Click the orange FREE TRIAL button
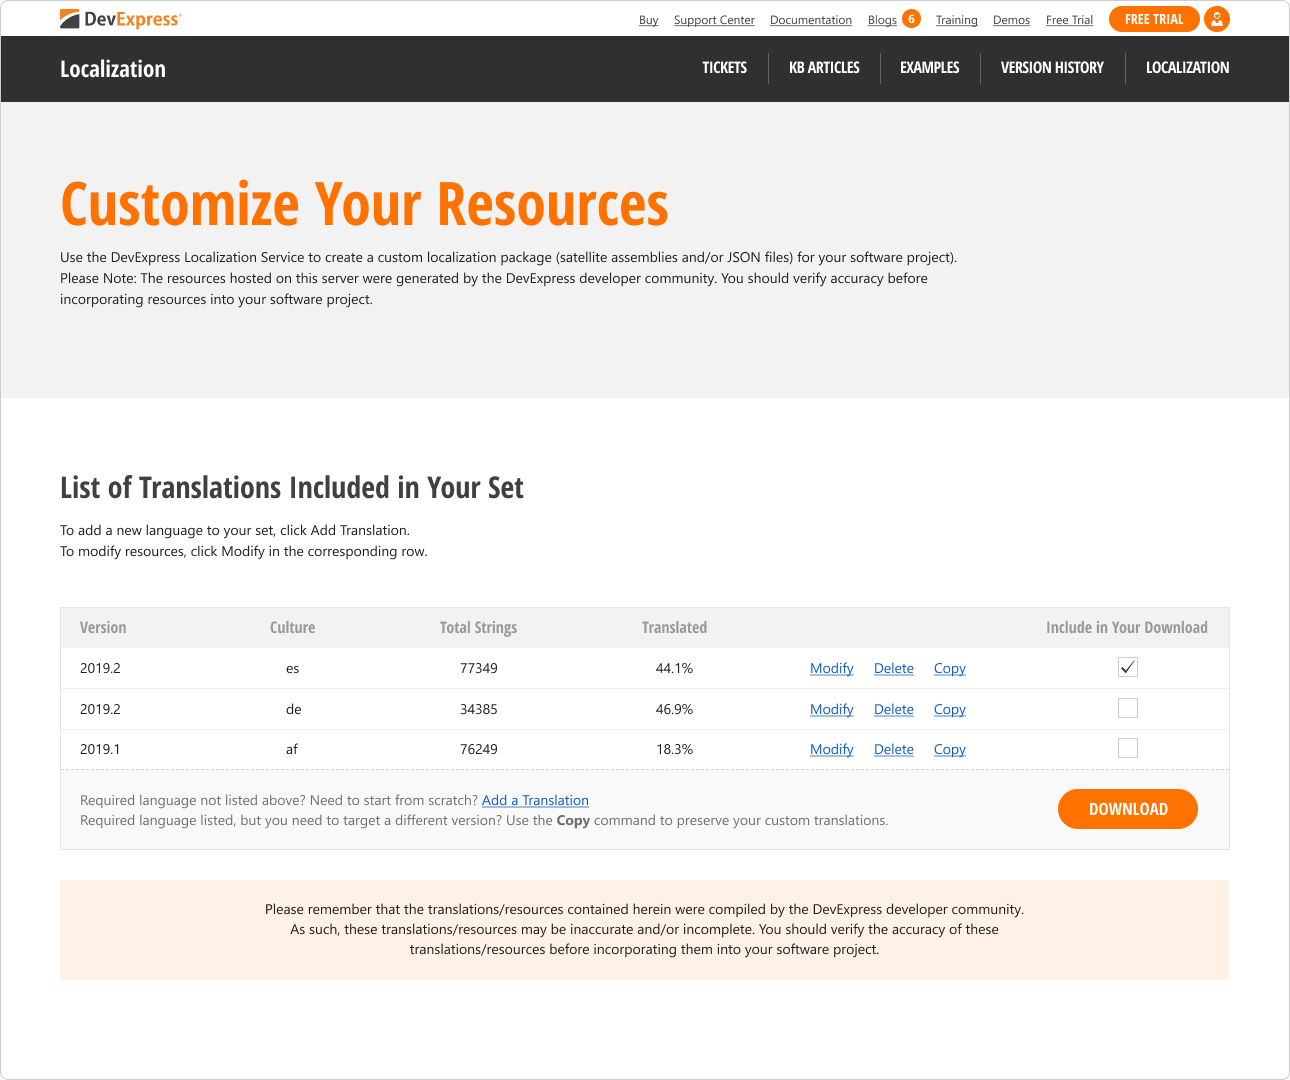The height and width of the screenshot is (1080, 1290). pyautogui.click(x=1154, y=19)
